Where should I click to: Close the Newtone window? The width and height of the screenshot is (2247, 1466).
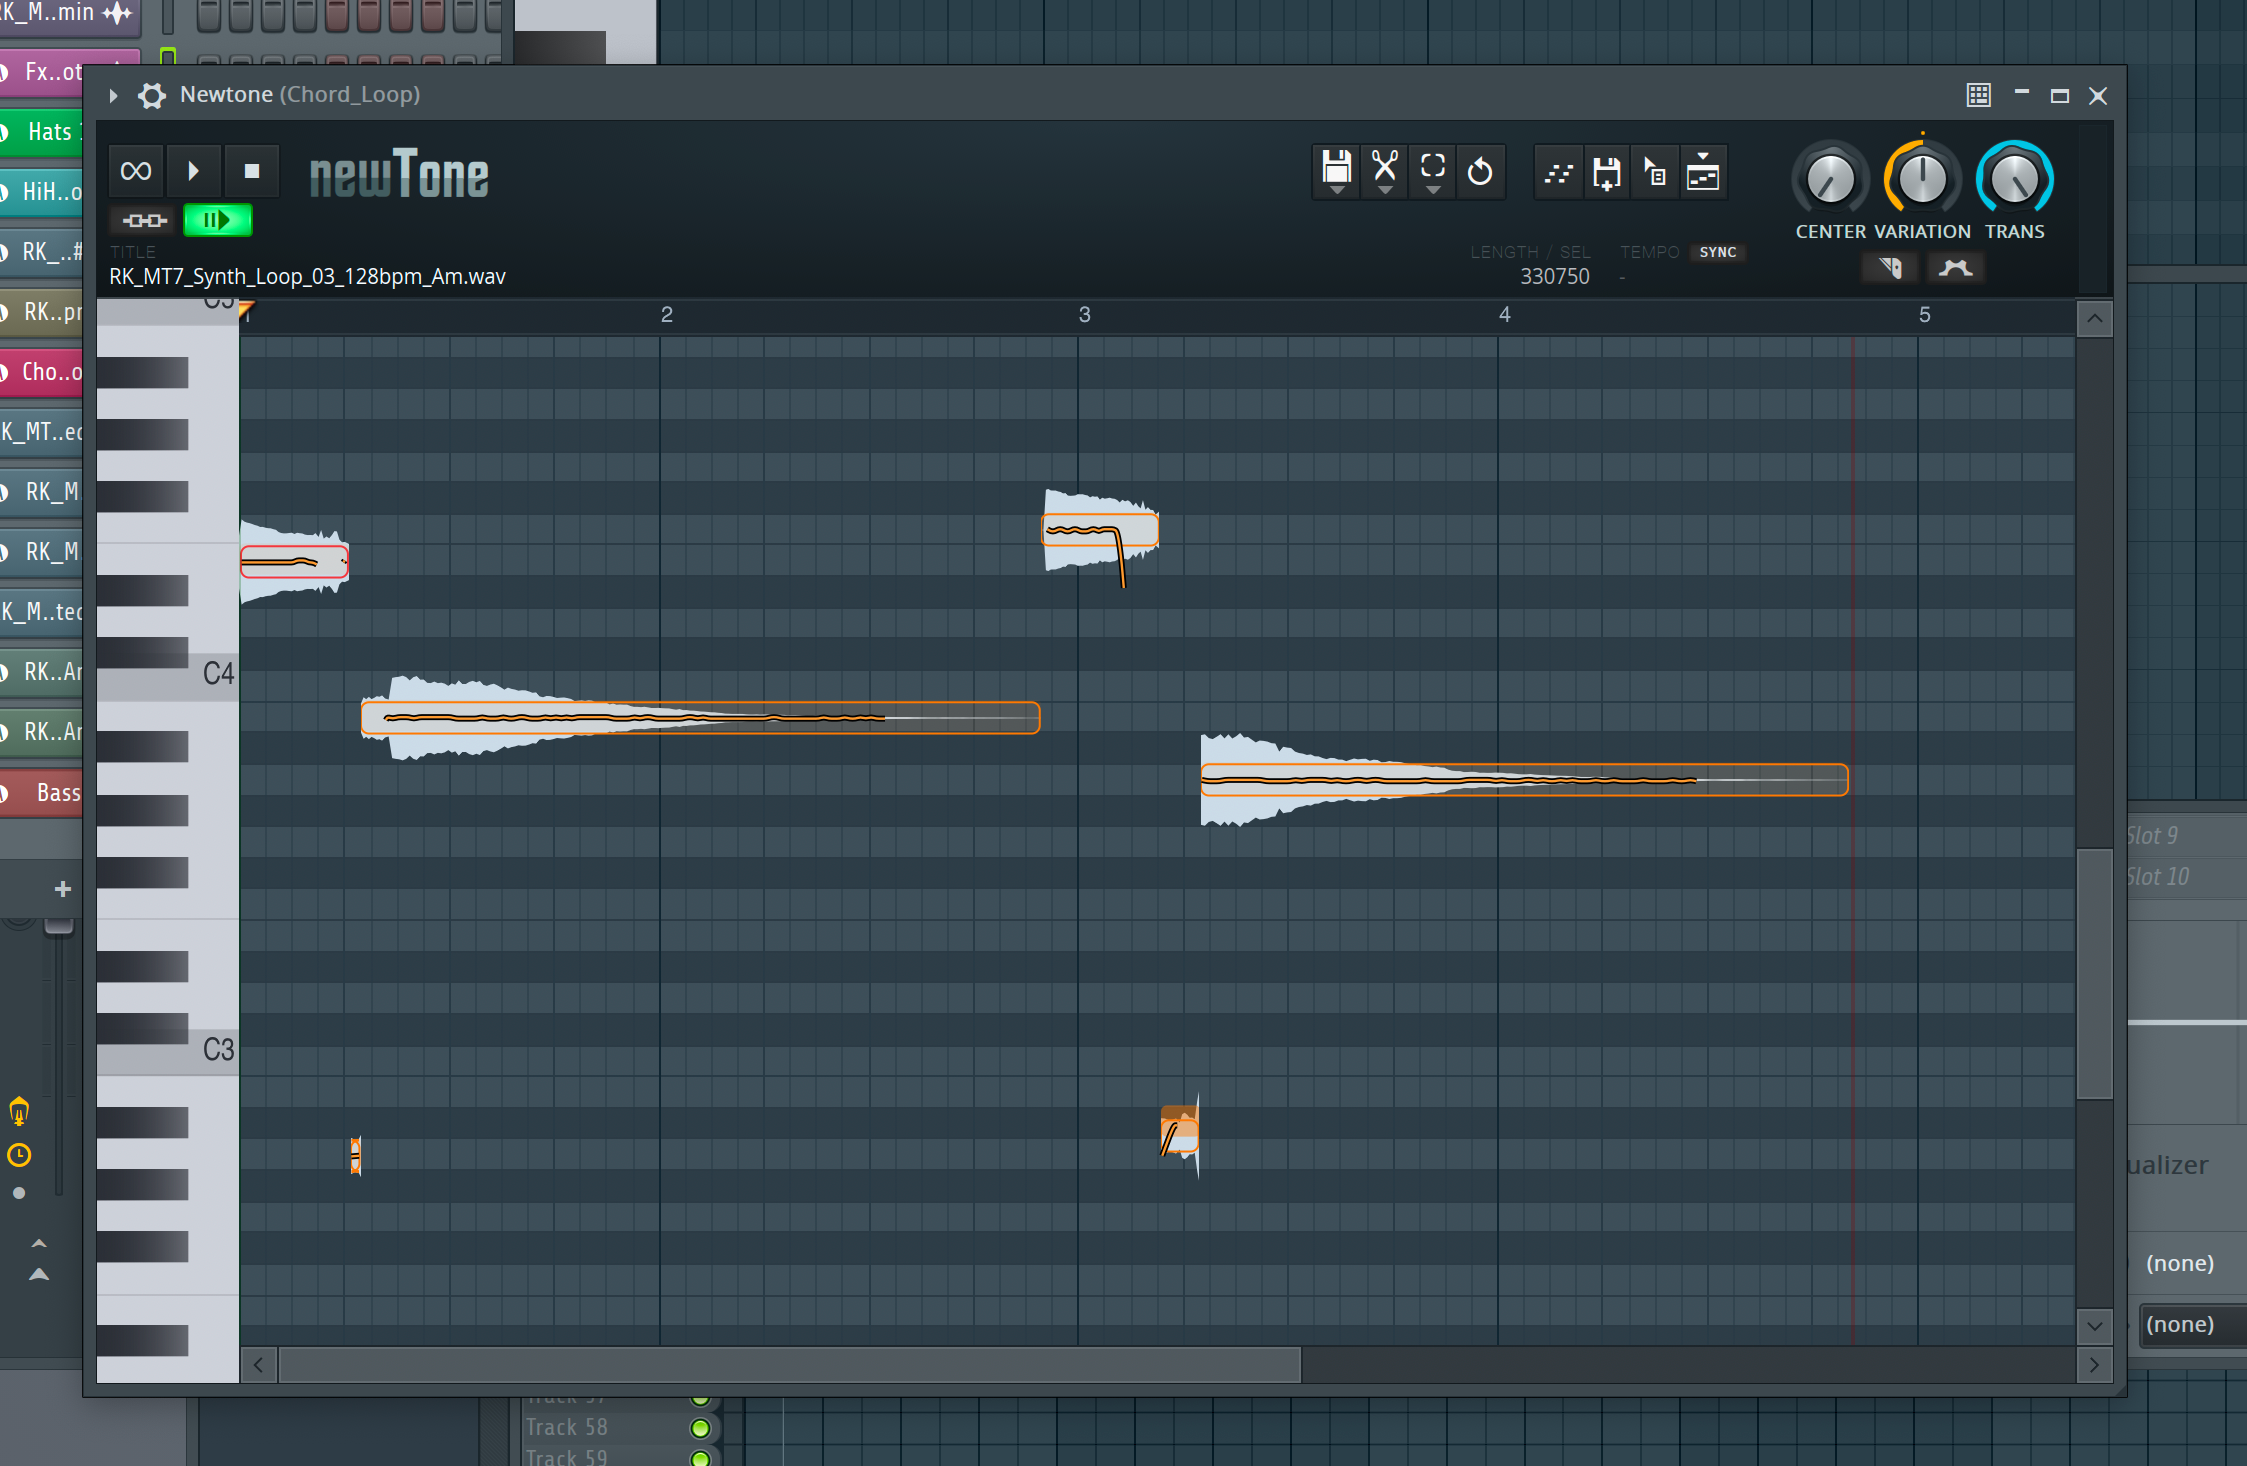pos(2098,96)
